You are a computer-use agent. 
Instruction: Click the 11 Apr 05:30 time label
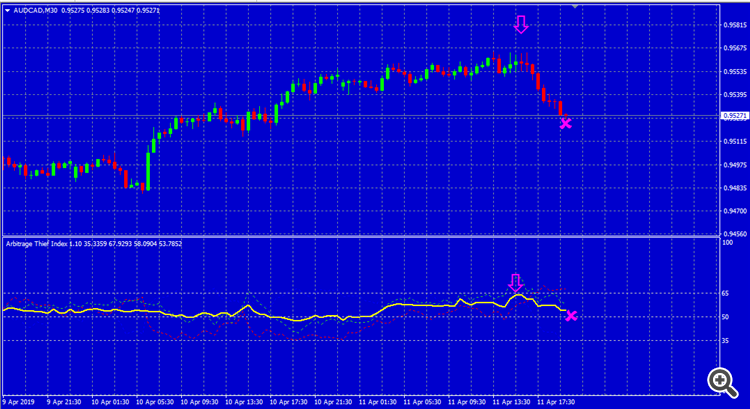tap(422, 402)
